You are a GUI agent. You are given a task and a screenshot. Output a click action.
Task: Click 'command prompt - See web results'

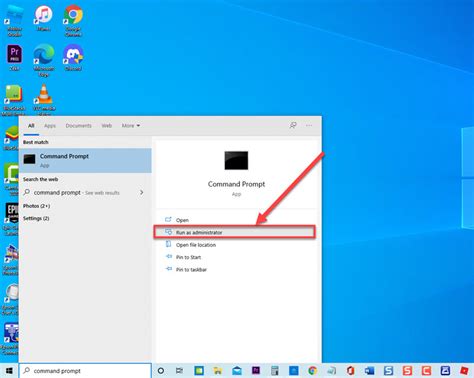click(77, 193)
